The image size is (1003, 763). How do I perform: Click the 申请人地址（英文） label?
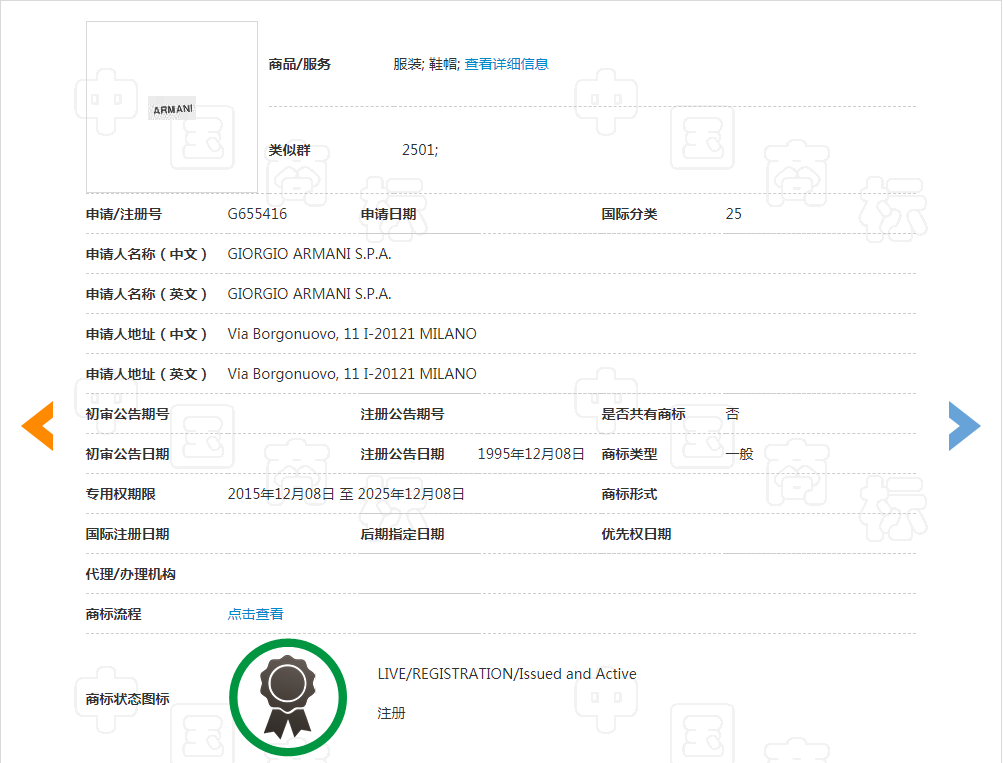(146, 374)
